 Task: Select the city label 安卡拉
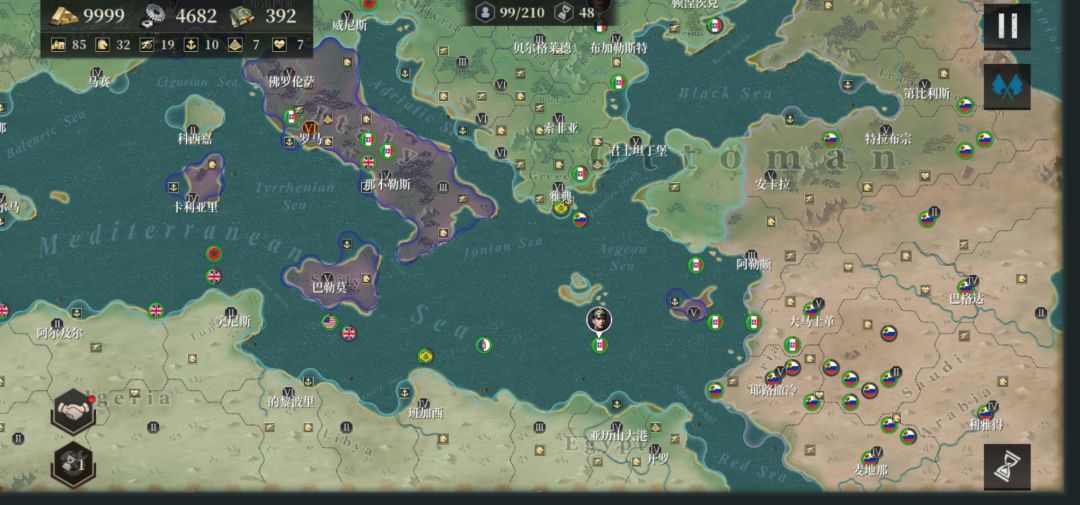click(x=773, y=185)
